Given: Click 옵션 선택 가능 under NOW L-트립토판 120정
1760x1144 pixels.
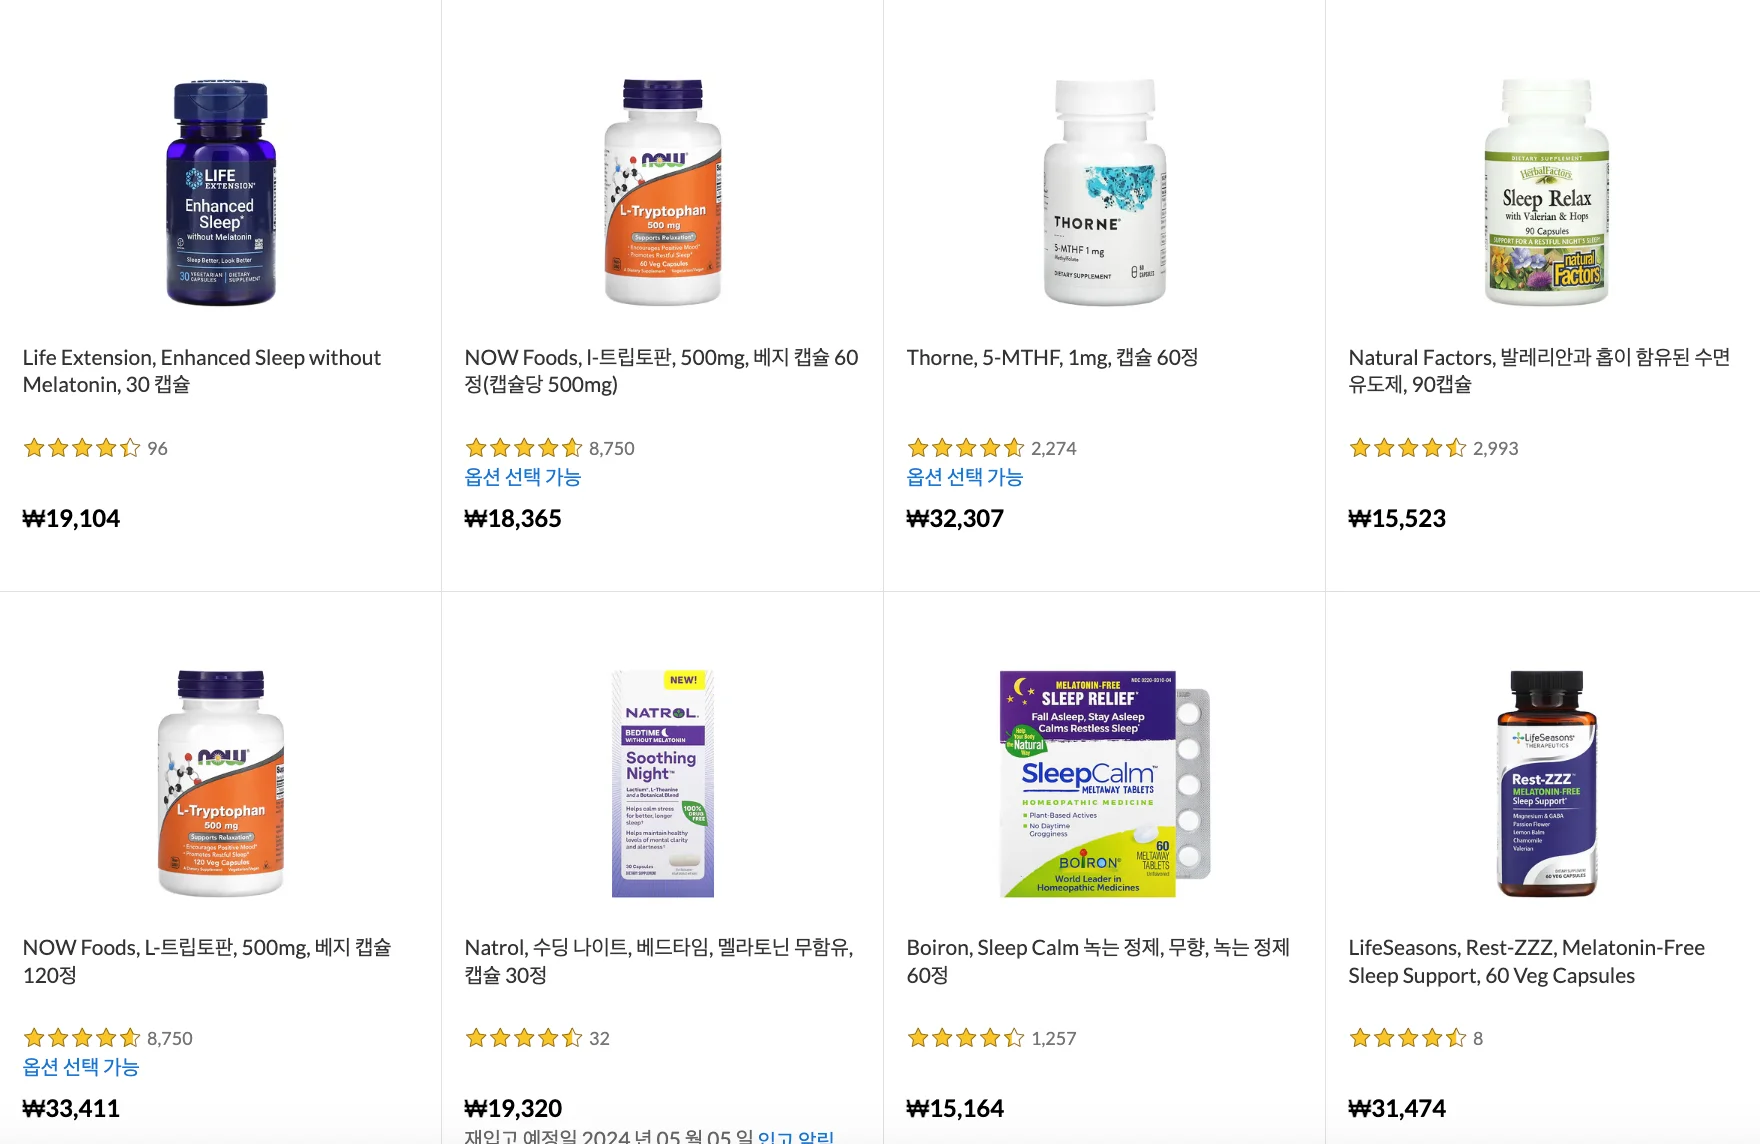Looking at the screenshot, I should [x=80, y=1067].
